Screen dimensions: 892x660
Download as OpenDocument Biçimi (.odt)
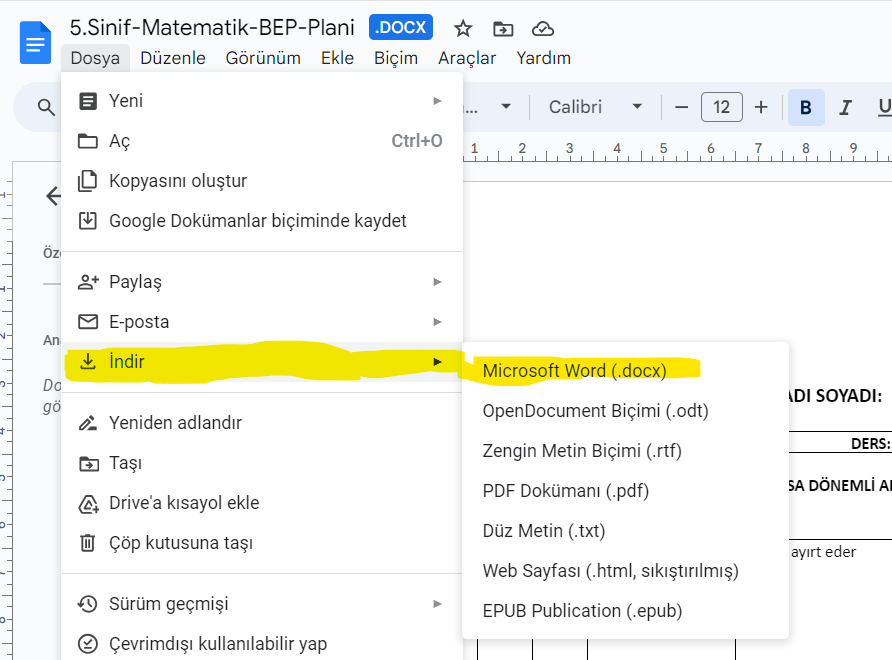(x=625, y=410)
